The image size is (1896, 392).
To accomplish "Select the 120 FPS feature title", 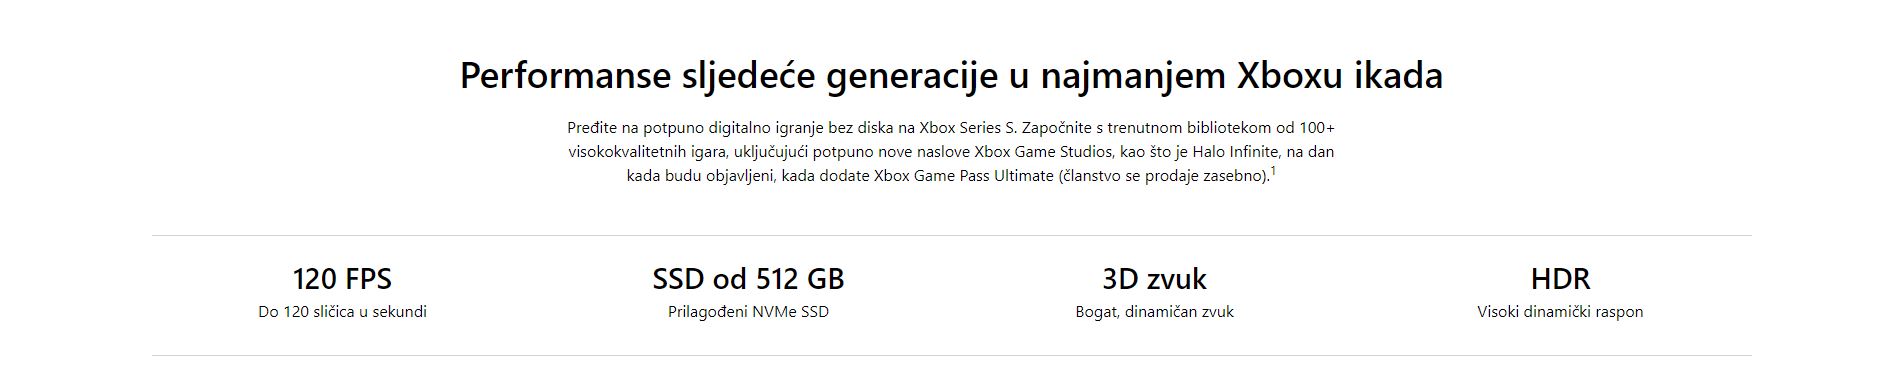I will click(x=342, y=278).
